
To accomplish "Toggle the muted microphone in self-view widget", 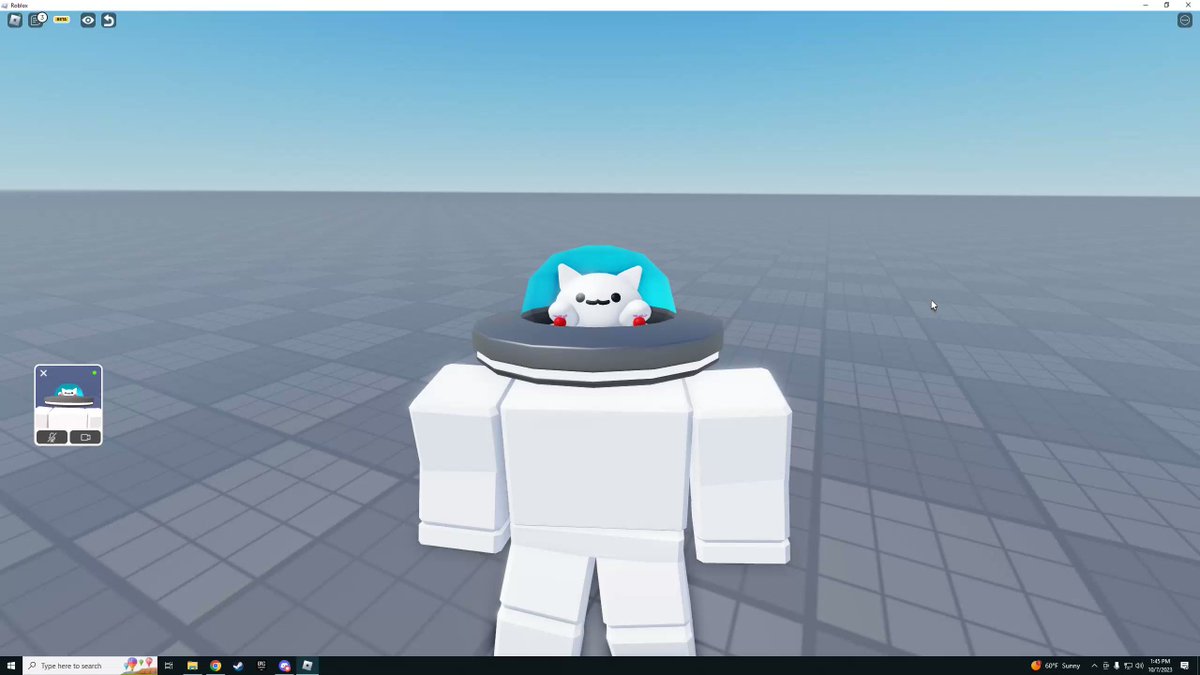I will click(52, 437).
